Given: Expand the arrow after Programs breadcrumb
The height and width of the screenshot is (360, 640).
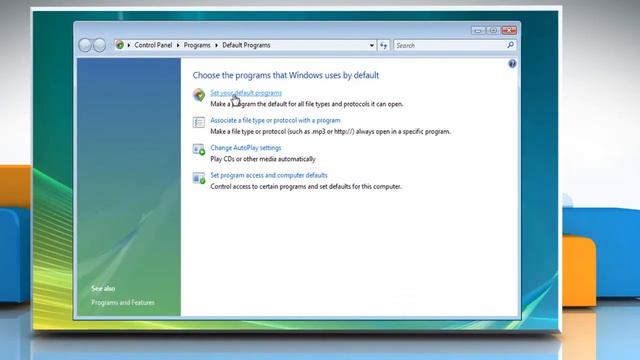Looking at the screenshot, I should pyautogui.click(x=216, y=45).
